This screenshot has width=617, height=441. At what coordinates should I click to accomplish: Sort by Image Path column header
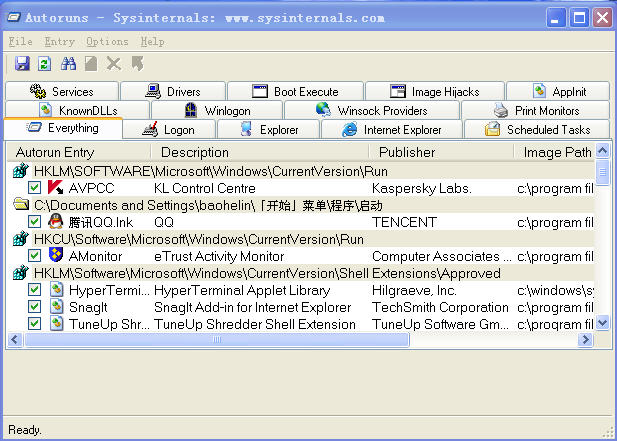[554, 152]
